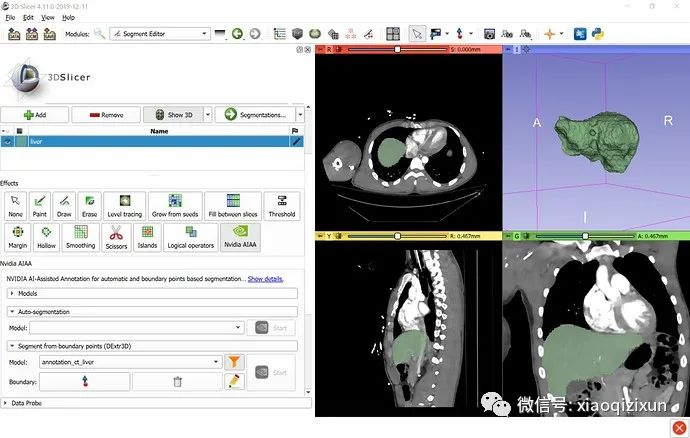Select the mouse pointer interaction mode
690x438 pixels.
[x=417, y=34]
